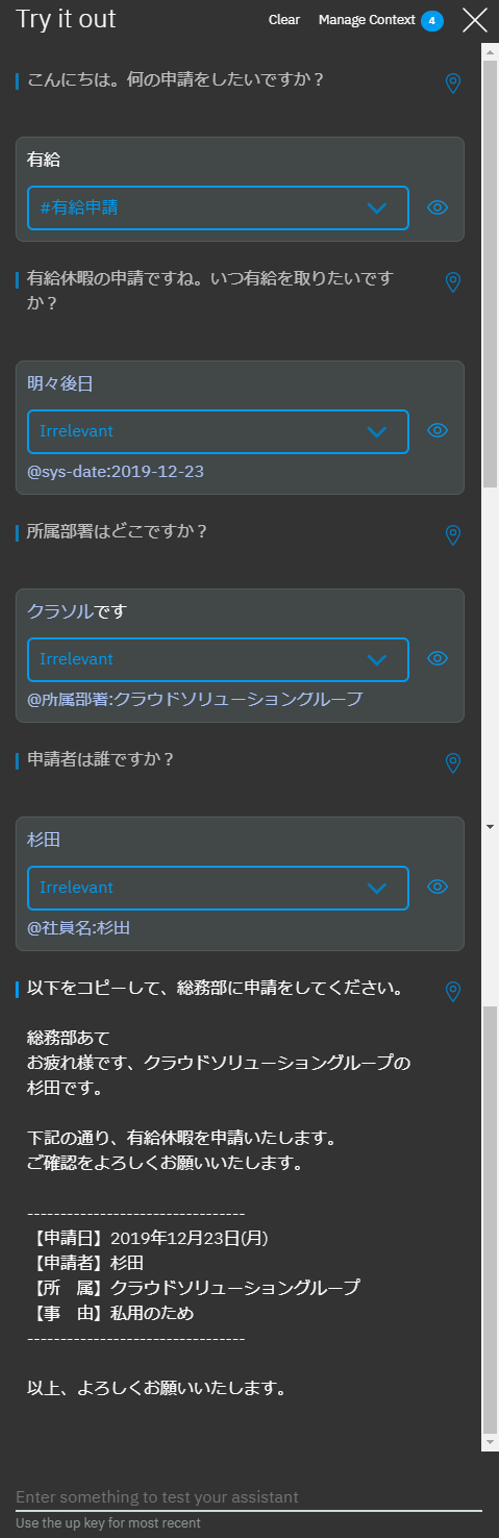This screenshot has width=499, height=1538.
Task: Expand Irrelevant dropdown under クラソルです
Action: coord(218,659)
